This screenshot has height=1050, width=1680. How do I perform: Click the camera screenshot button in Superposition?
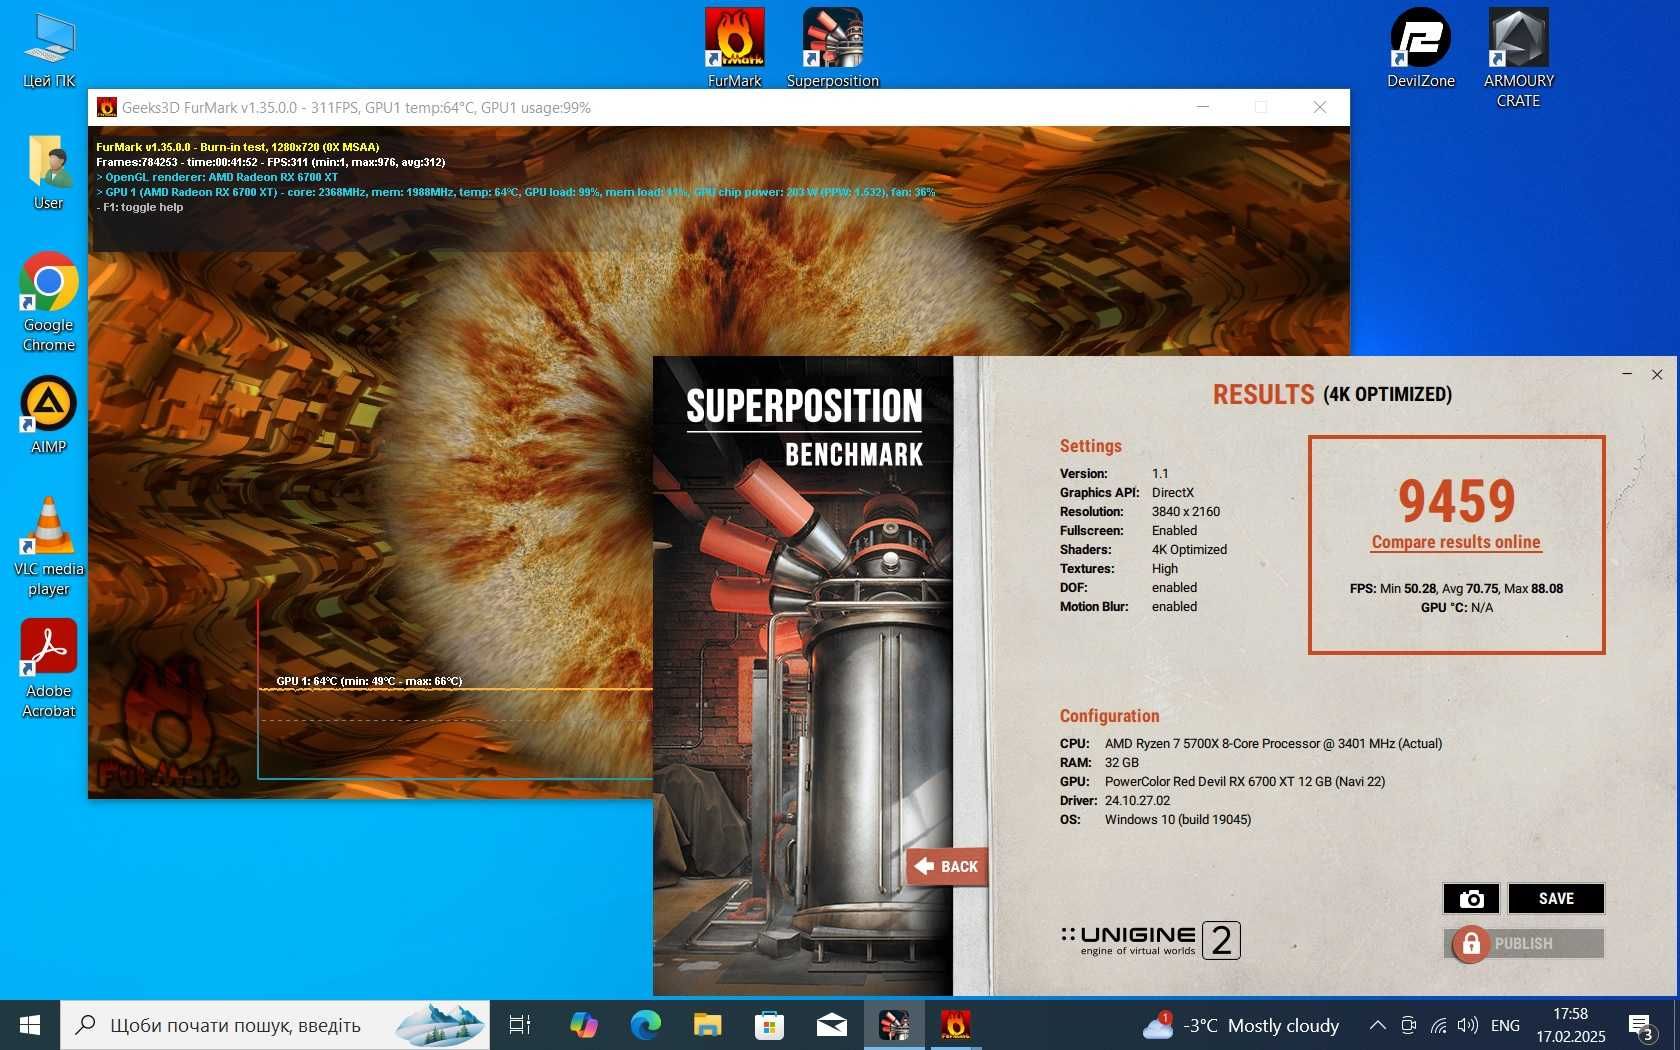1471,899
